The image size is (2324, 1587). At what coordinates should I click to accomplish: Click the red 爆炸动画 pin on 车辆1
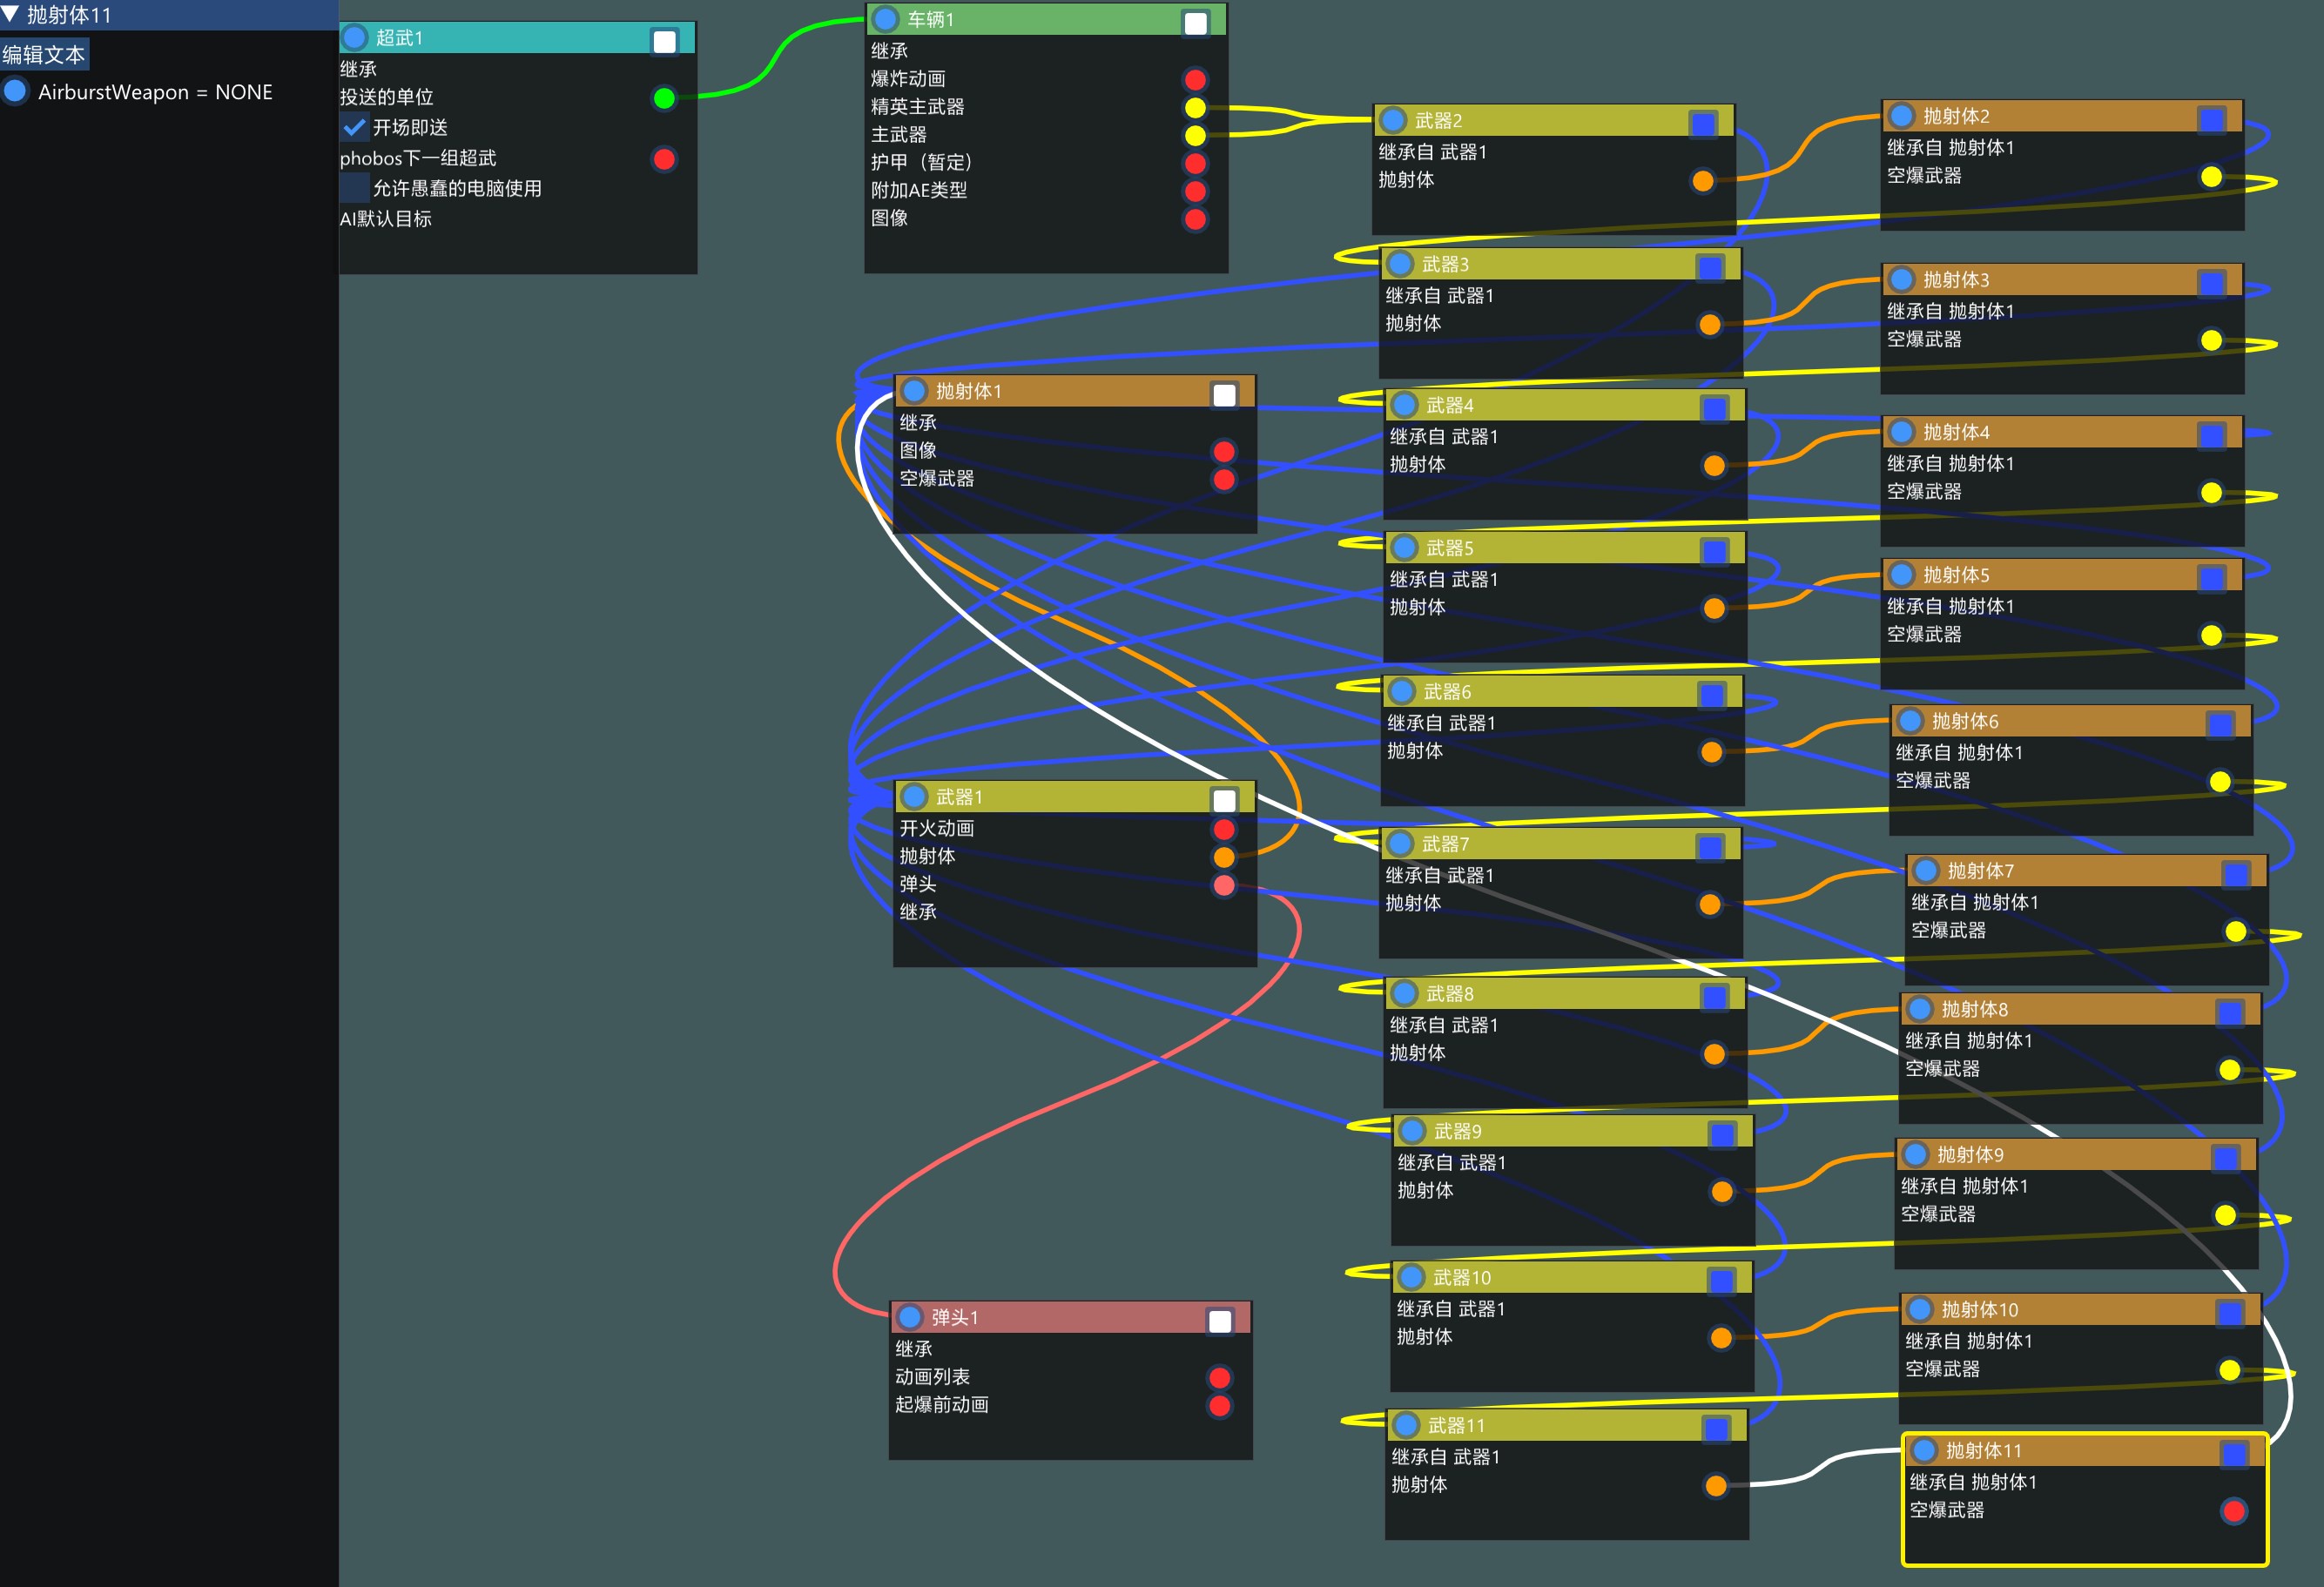pyautogui.click(x=1195, y=79)
